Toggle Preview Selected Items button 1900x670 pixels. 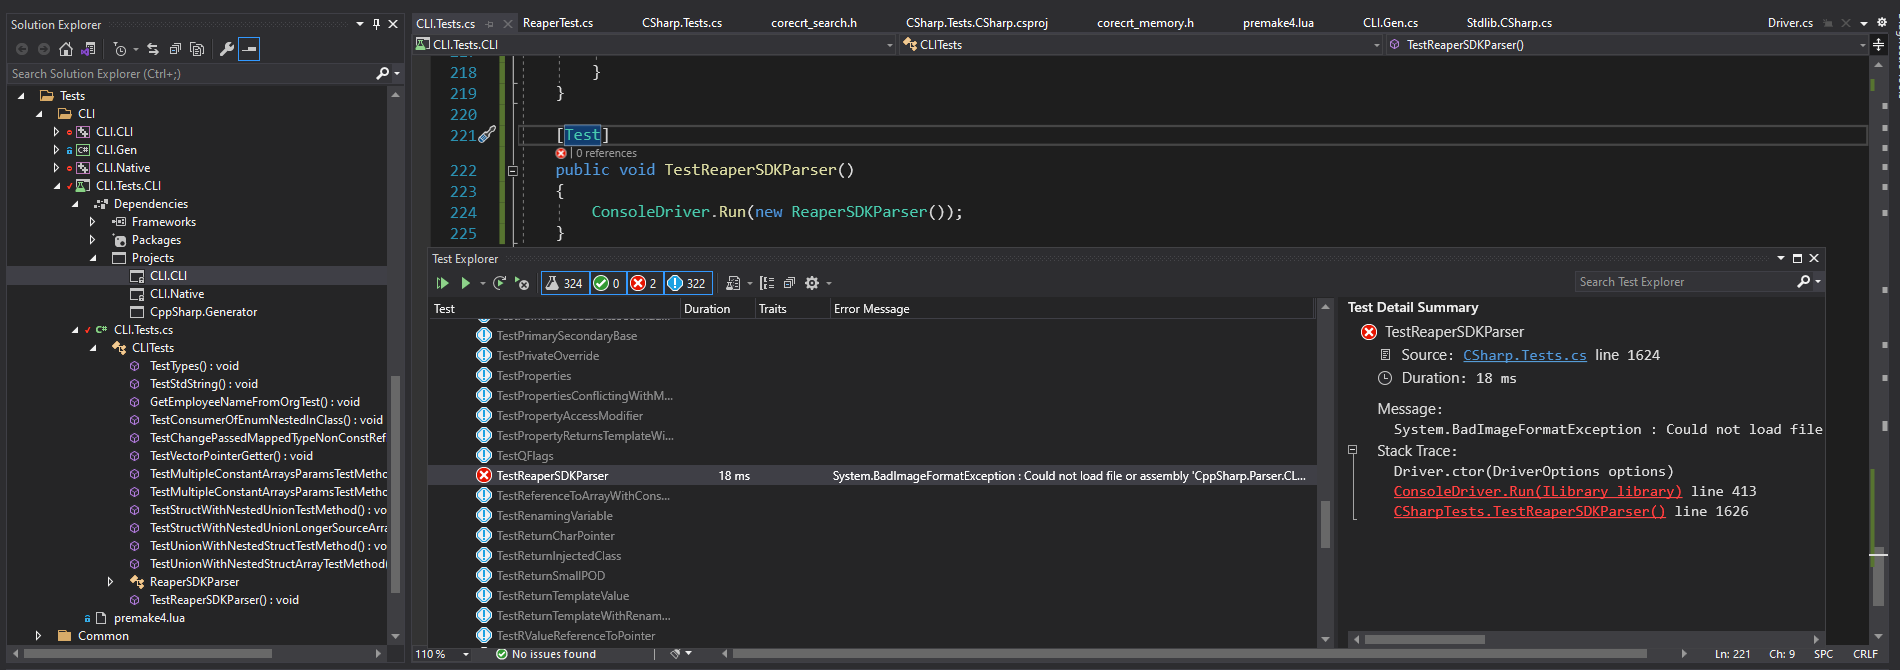249,49
